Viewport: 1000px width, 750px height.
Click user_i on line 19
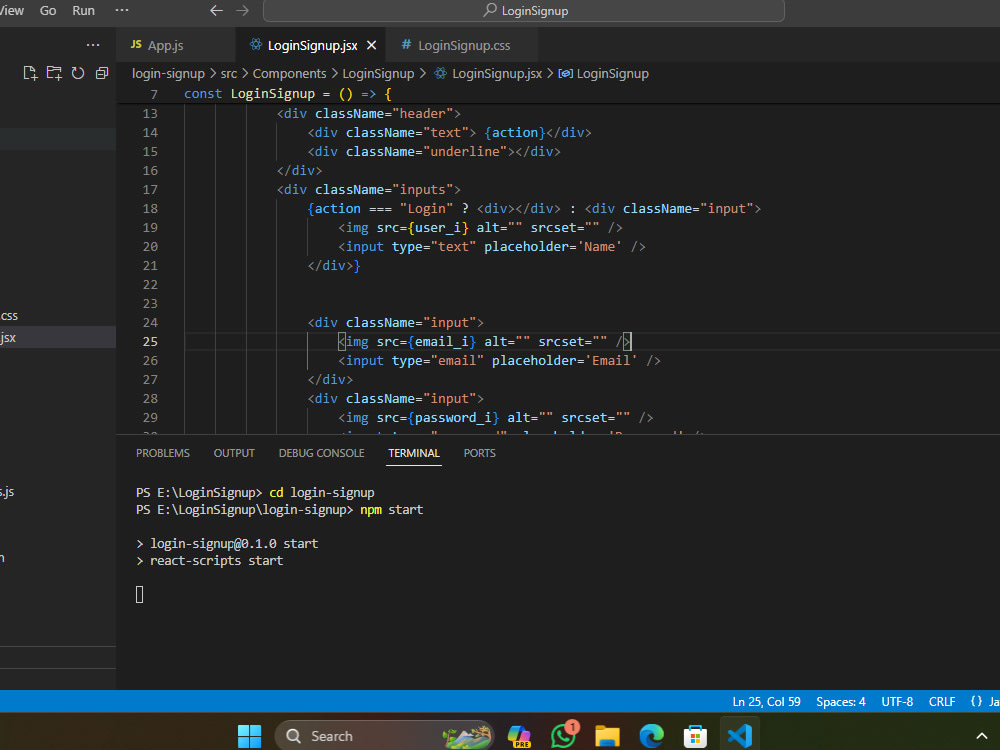[438, 228]
